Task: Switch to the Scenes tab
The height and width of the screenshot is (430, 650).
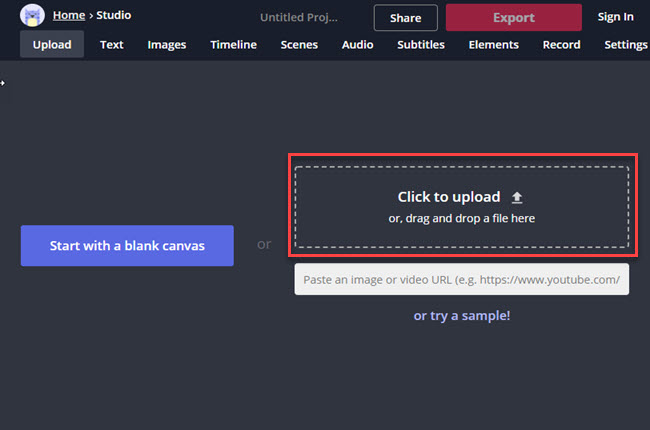Action: [299, 45]
